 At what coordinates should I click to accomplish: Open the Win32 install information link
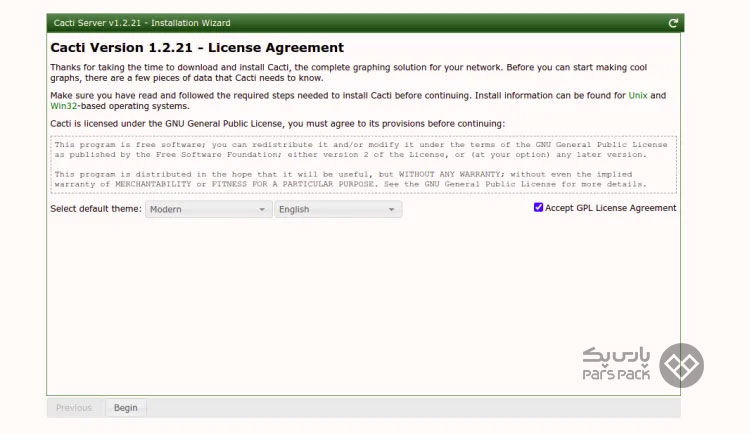63,106
